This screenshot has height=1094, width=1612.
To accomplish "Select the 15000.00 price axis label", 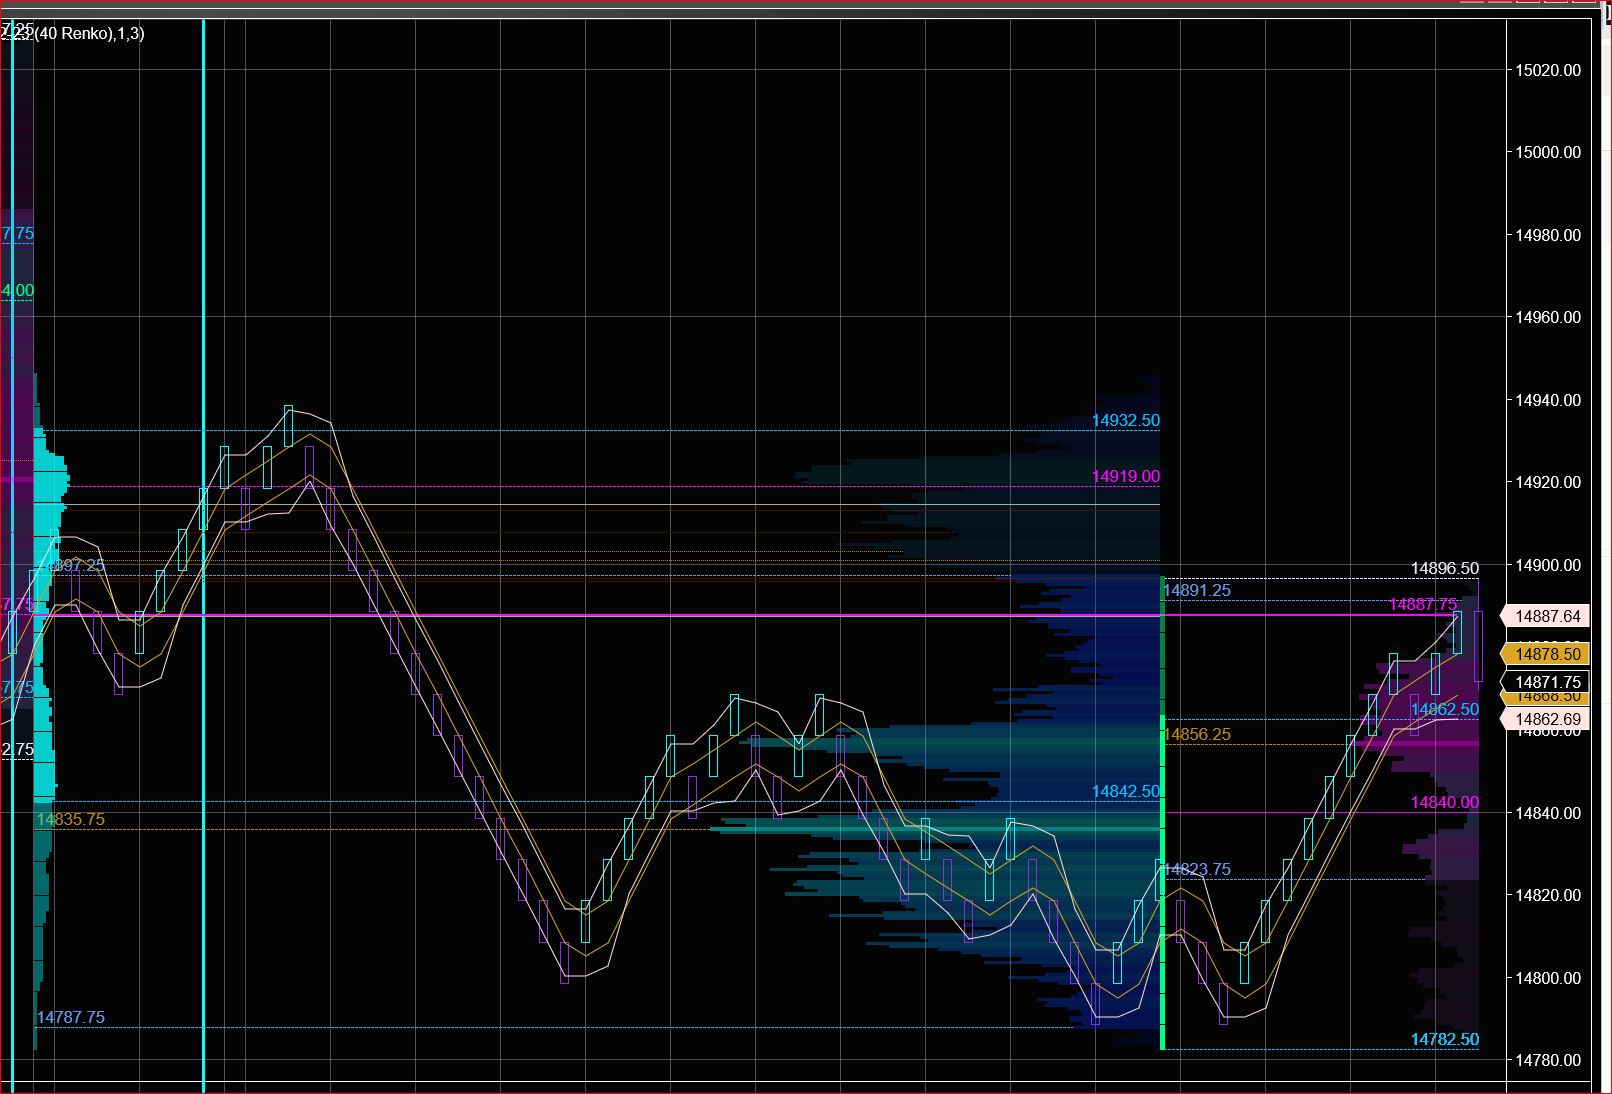I will point(1548,152).
